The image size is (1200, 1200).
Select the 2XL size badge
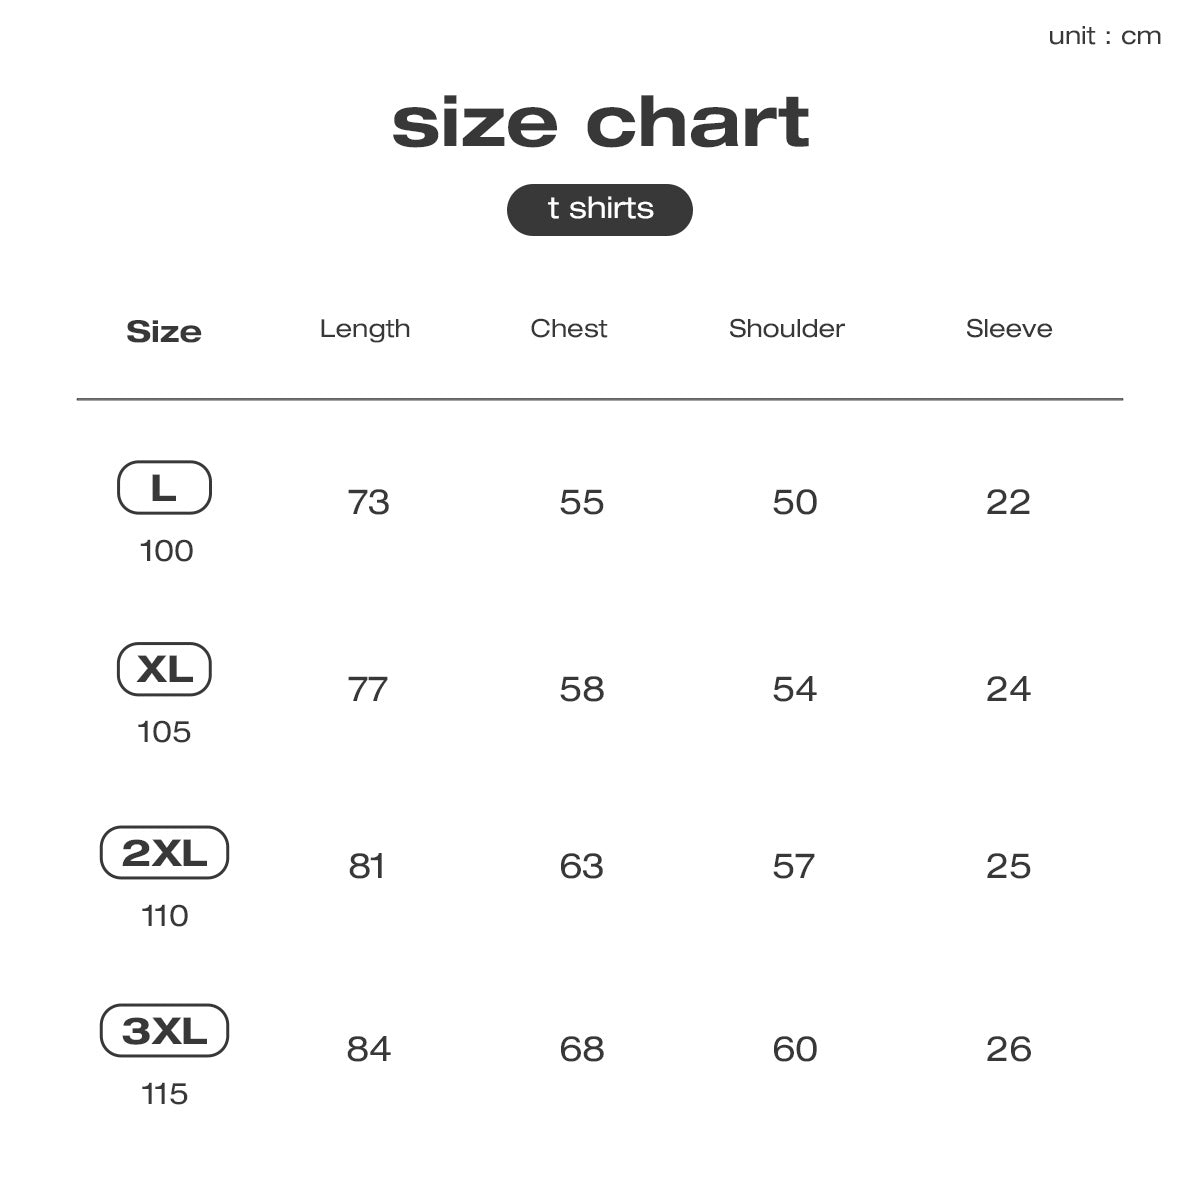(x=164, y=853)
